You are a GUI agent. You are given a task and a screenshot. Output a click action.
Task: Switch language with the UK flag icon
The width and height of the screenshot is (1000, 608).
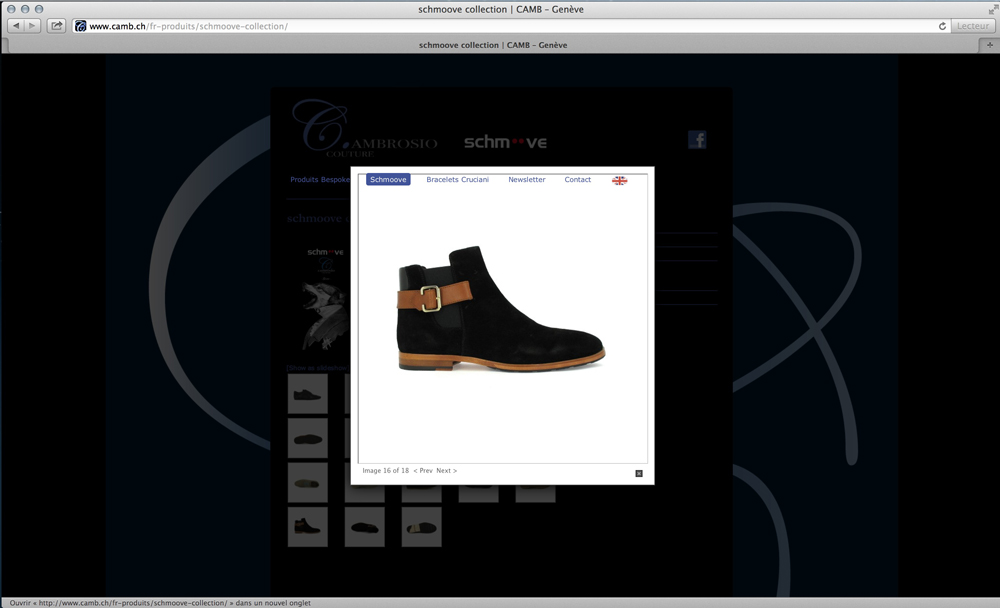pyautogui.click(x=619, y=181)
